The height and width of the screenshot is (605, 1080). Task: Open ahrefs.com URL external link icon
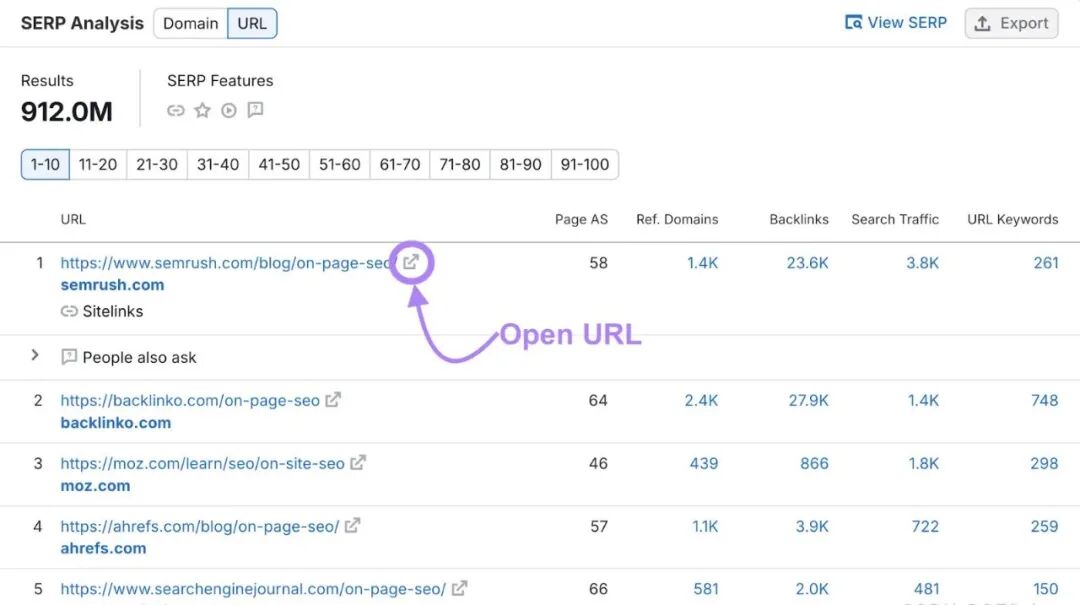click(x=353, y=526)
